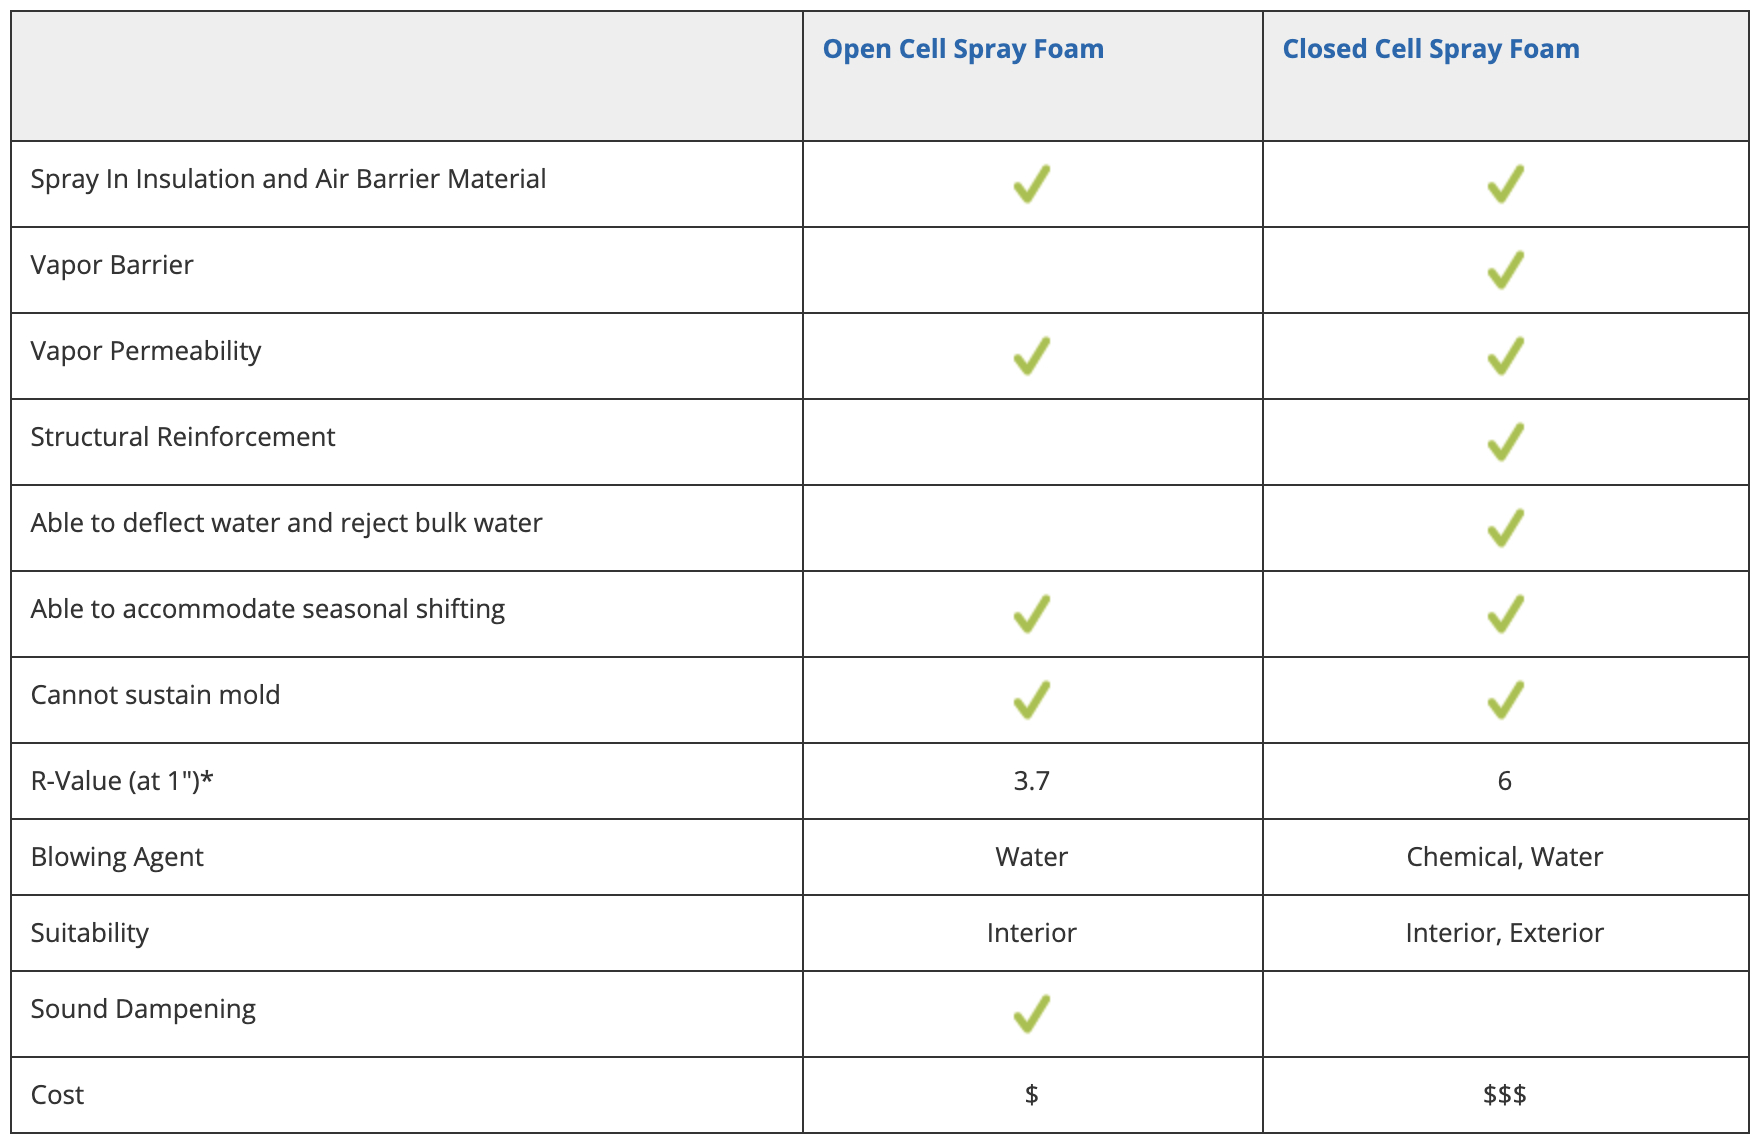The width and height of the screenshot is (1760, 1144).
Task: Click the Interior, Exterior suitability cell
Action: [1504, 933]
